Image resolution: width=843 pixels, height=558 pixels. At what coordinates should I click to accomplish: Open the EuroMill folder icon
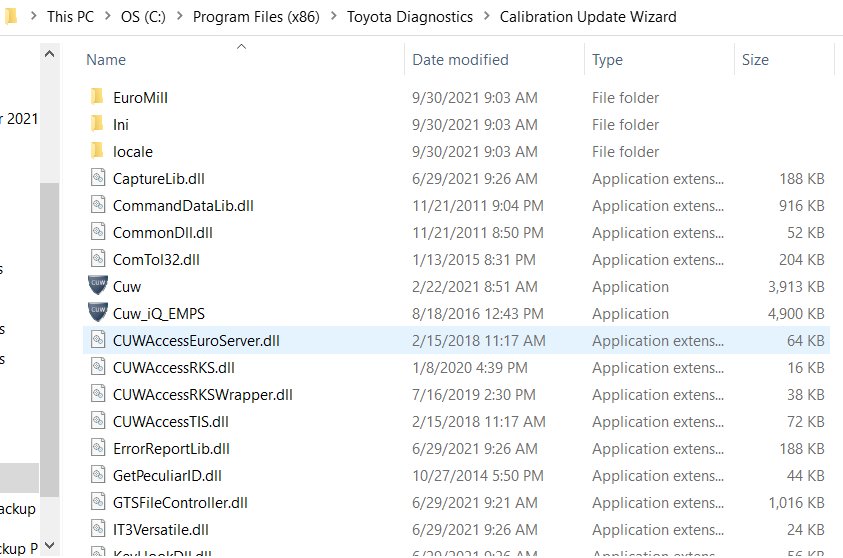click(97, 97)
